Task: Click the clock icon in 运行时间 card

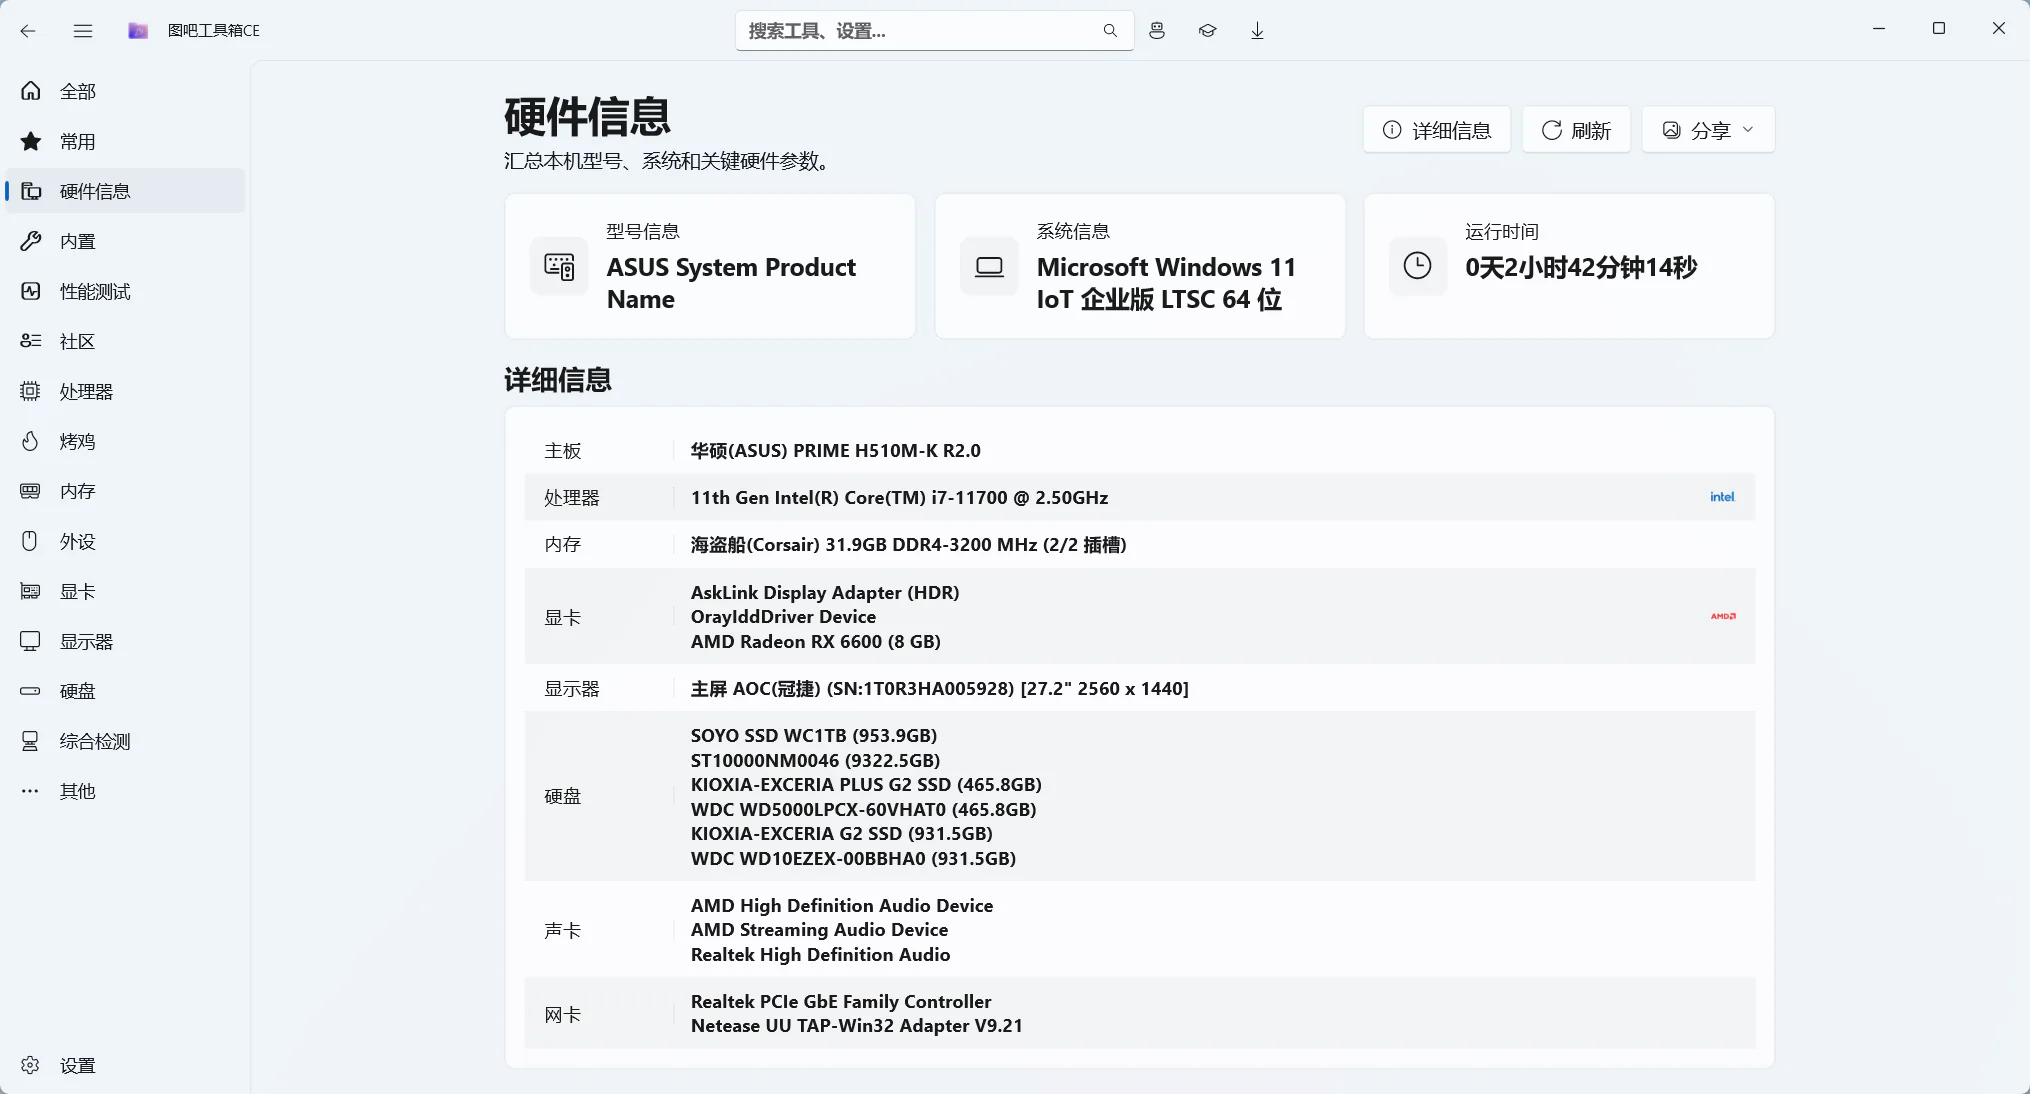Action: (1418, 266)
